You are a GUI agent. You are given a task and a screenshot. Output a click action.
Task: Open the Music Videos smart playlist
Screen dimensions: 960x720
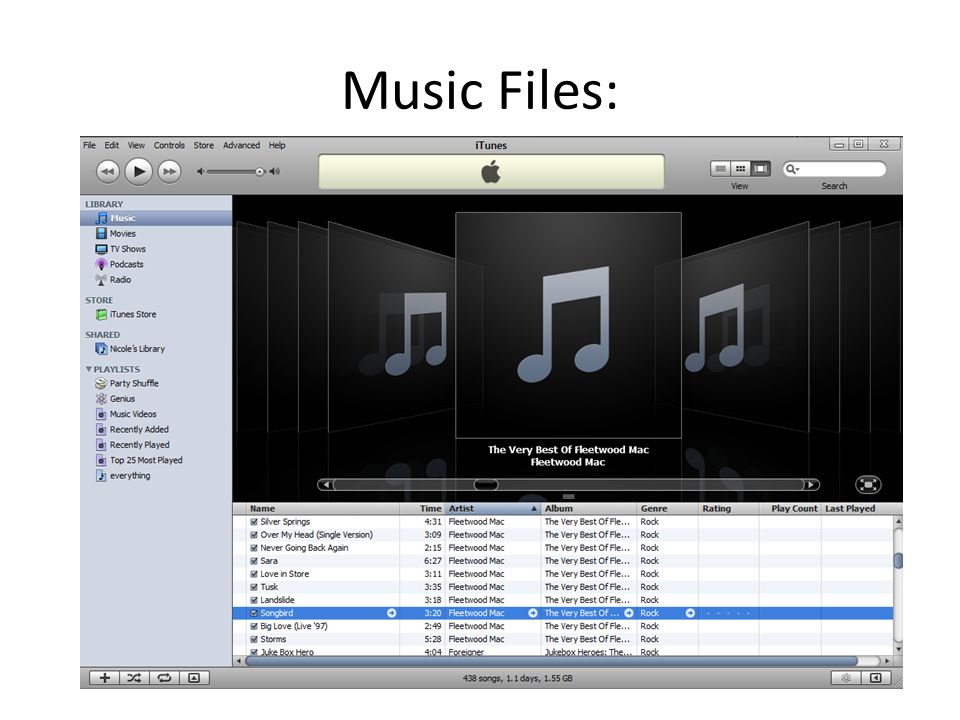(156, 414)
